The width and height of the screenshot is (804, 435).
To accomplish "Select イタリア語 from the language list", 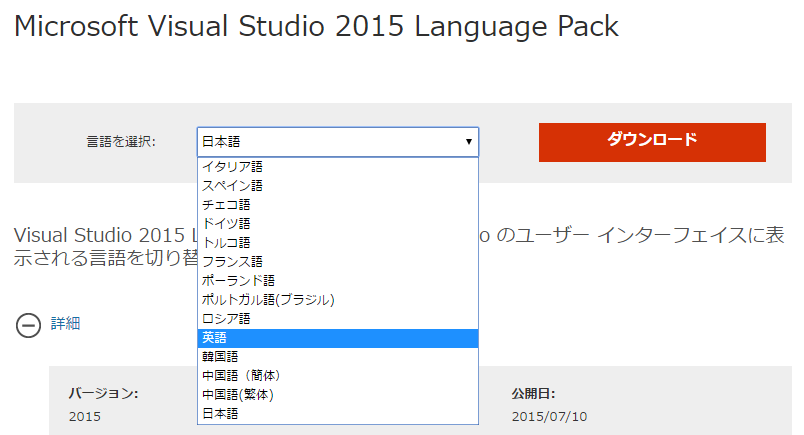I will click(x=337, y=167).
